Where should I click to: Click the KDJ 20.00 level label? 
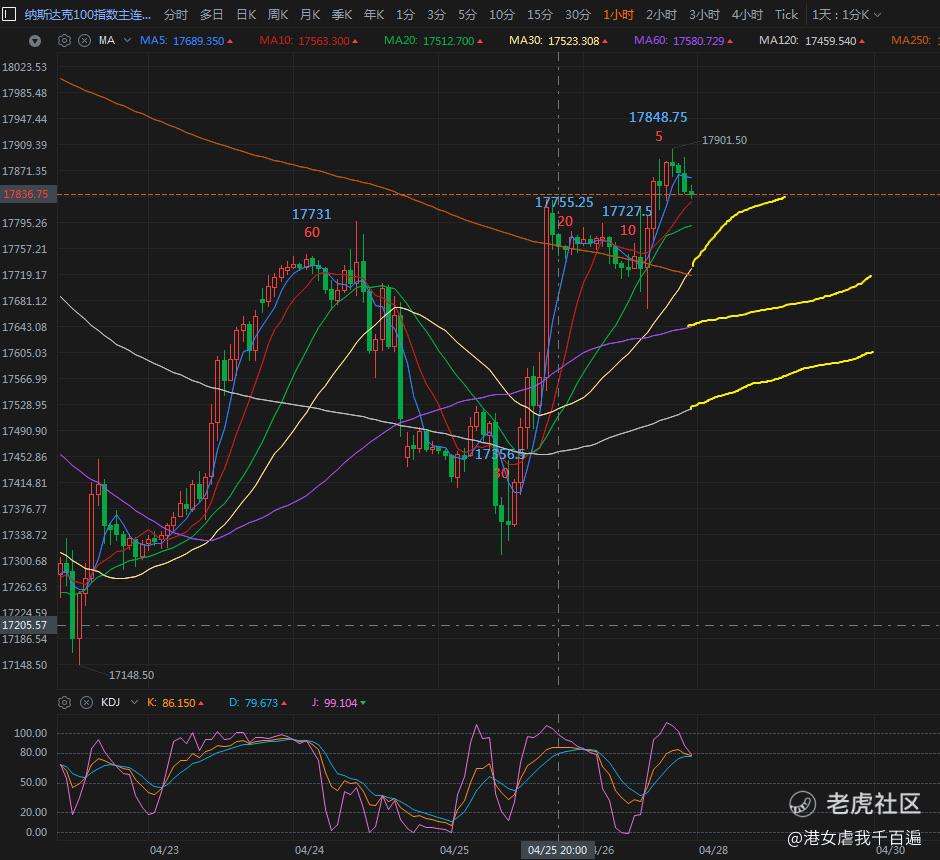pyautogui.click(x=34, y=812)
